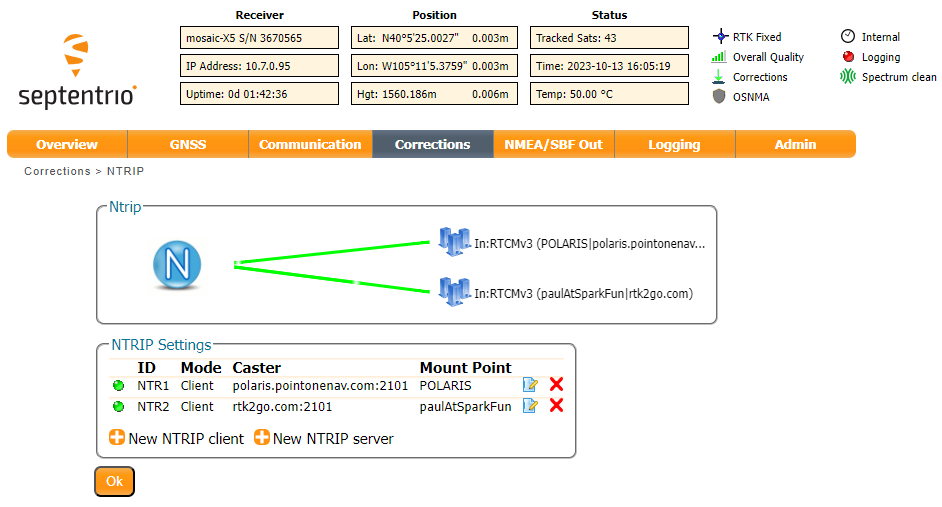Click the New NTRIP server link
The image size is (942, 507).
(x=333, y=439)
